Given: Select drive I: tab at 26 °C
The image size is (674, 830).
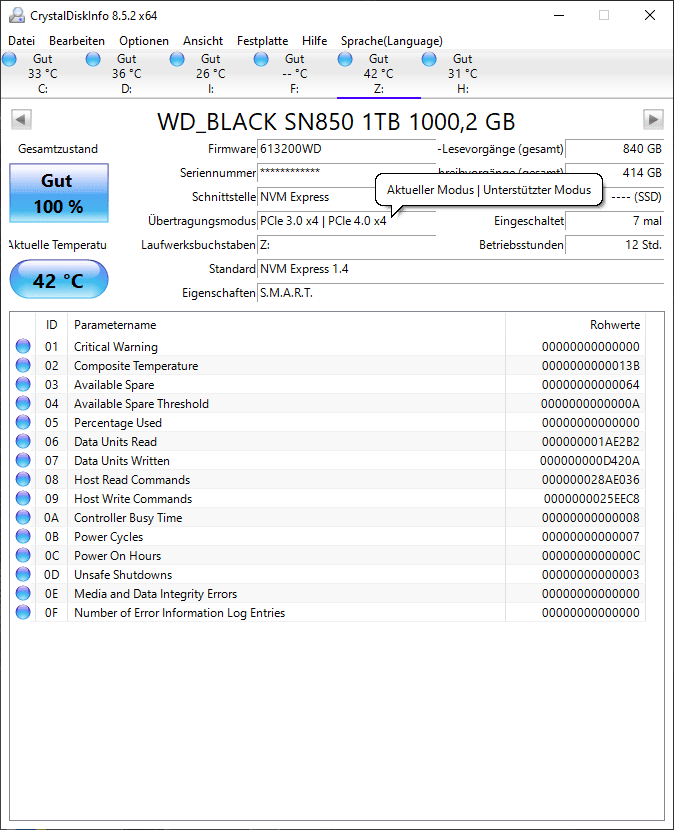Looking at the screenshot, I should 211,74.
